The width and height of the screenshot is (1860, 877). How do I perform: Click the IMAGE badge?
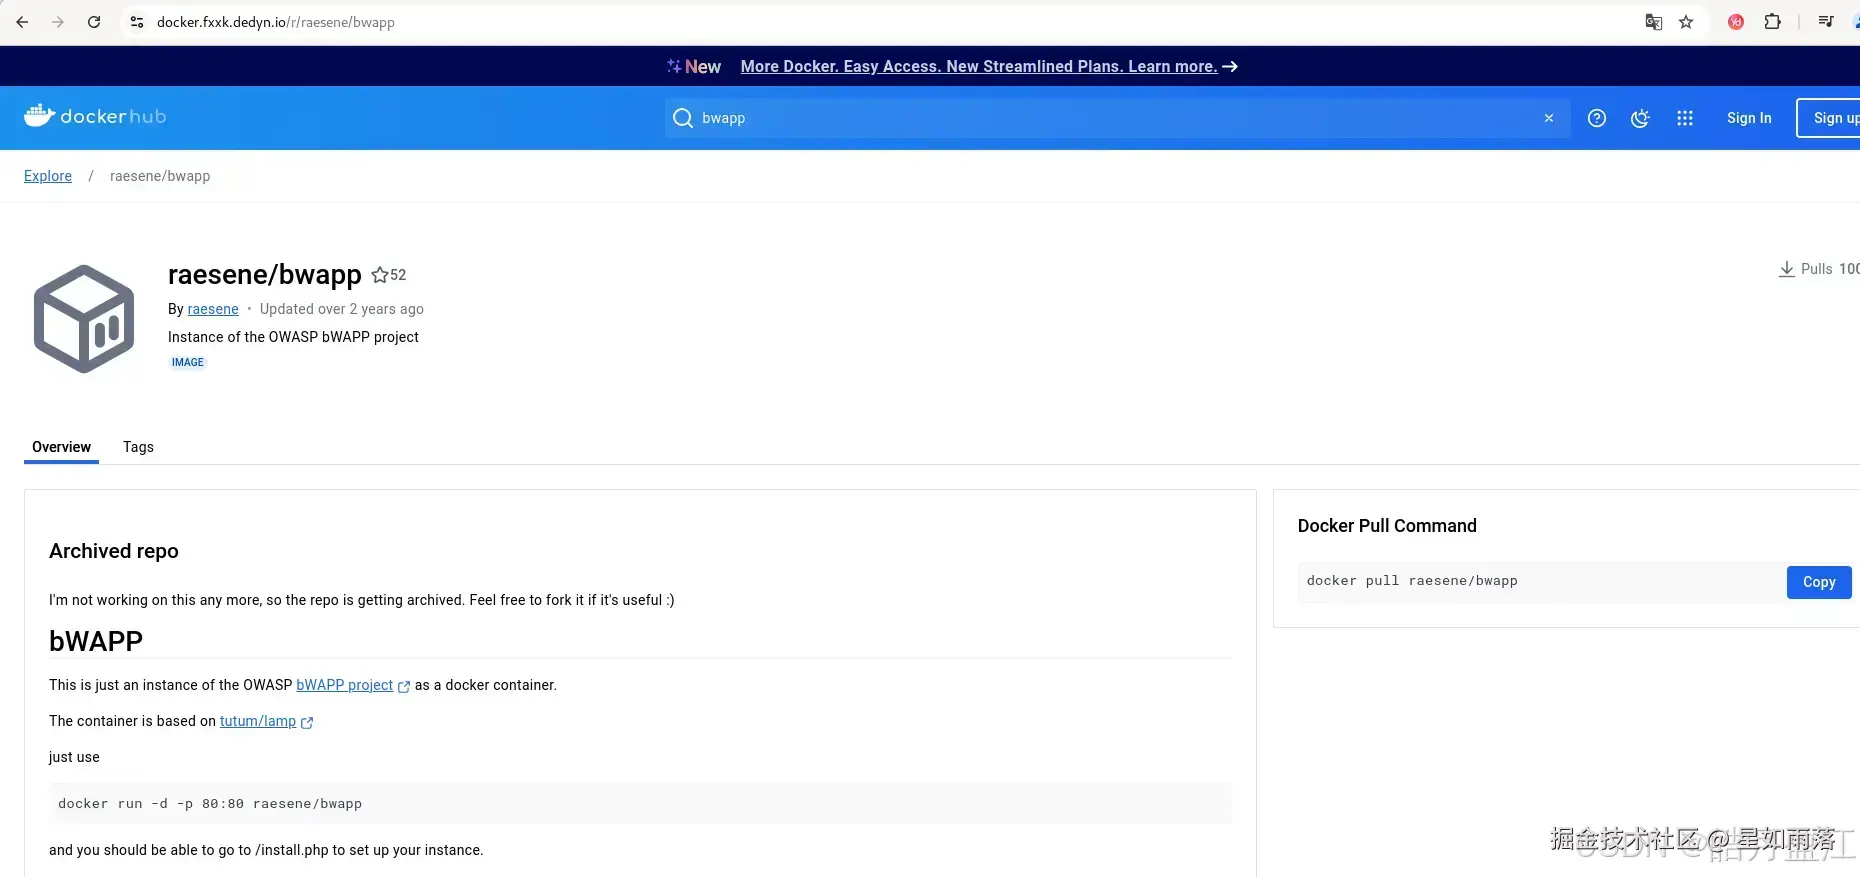188,362
